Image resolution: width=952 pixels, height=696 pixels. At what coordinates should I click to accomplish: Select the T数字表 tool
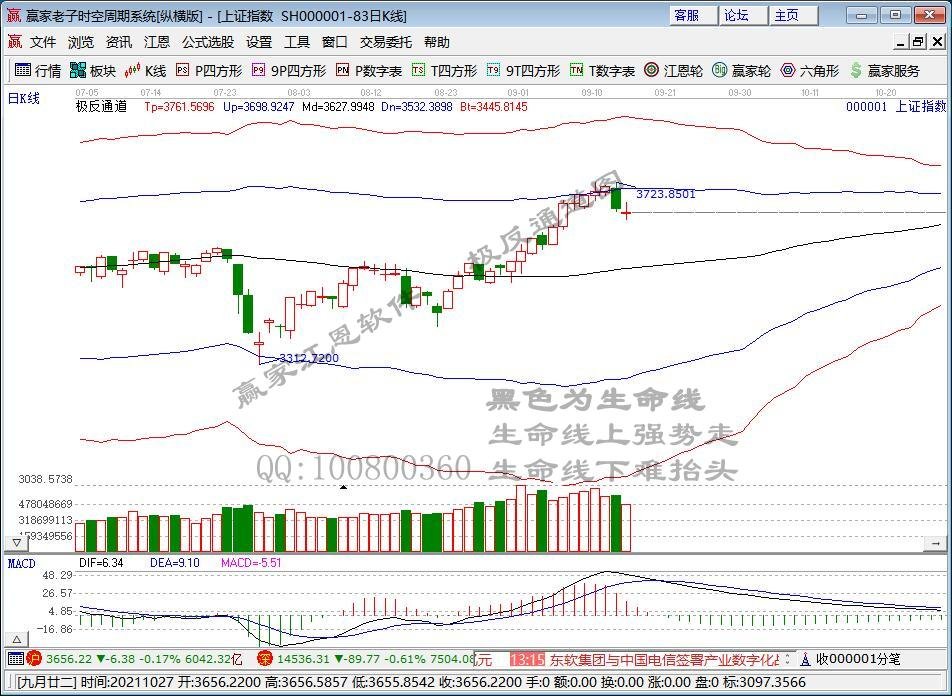click(x=602, y=71)
